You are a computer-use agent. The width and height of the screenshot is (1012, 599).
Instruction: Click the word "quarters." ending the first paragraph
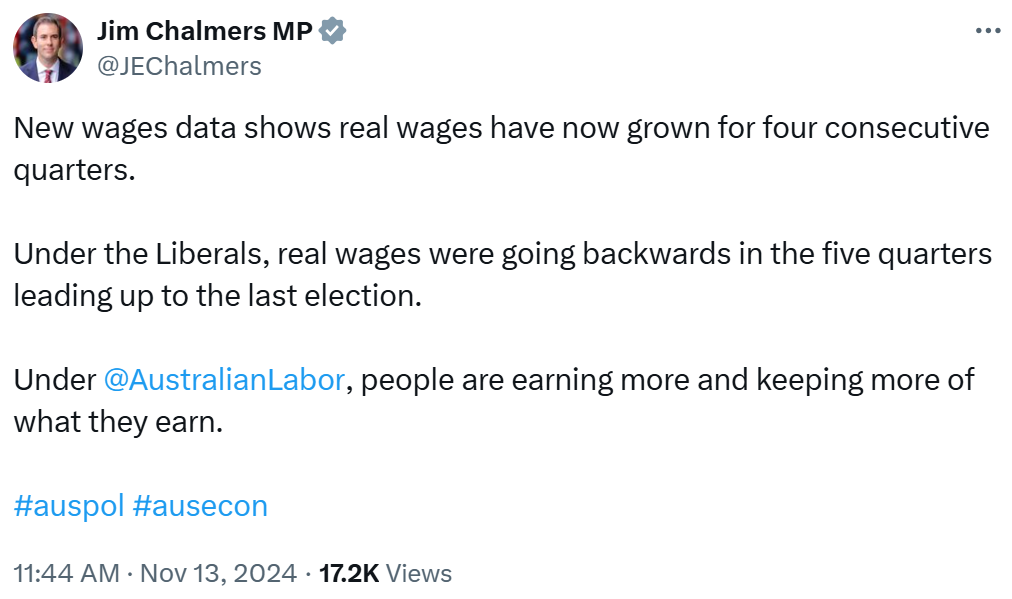pyautogui.click(x=73, y=171)
